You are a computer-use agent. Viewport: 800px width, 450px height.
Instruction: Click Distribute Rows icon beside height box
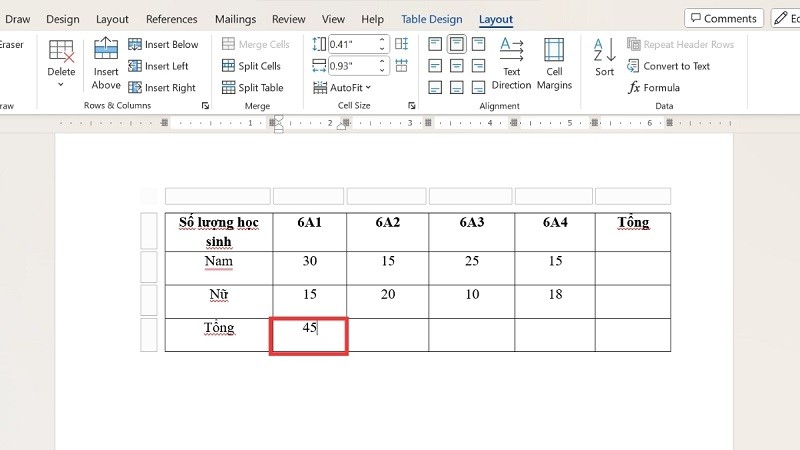point(402,44)
